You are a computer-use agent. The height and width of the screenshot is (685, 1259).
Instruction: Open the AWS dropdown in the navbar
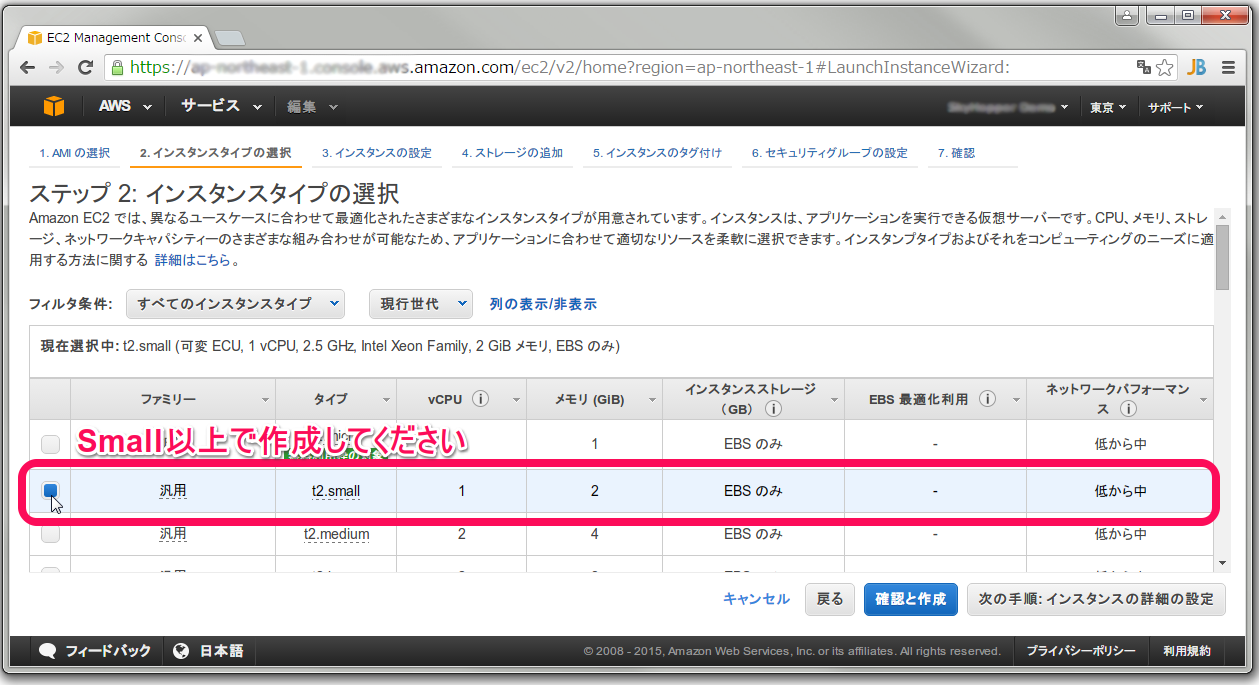[x=125, y=106]
